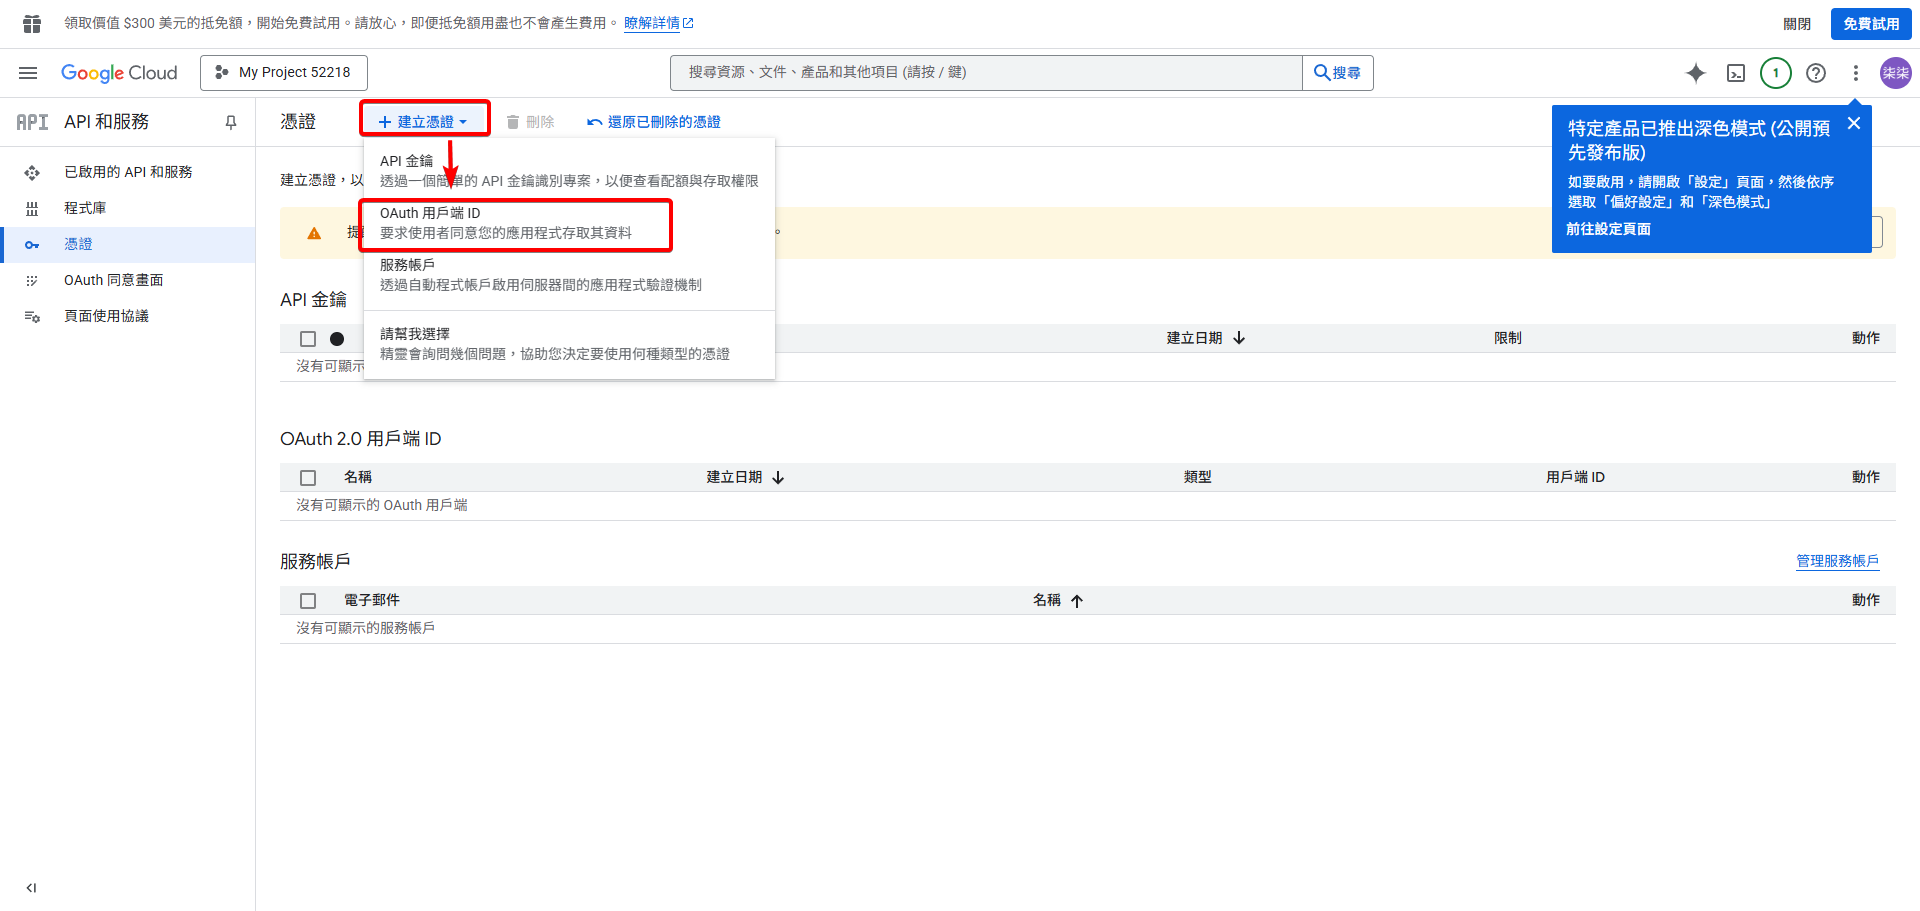Pin the API 和服務 section
Viewport: 1920px width, 911px height.
click(231, 121)
